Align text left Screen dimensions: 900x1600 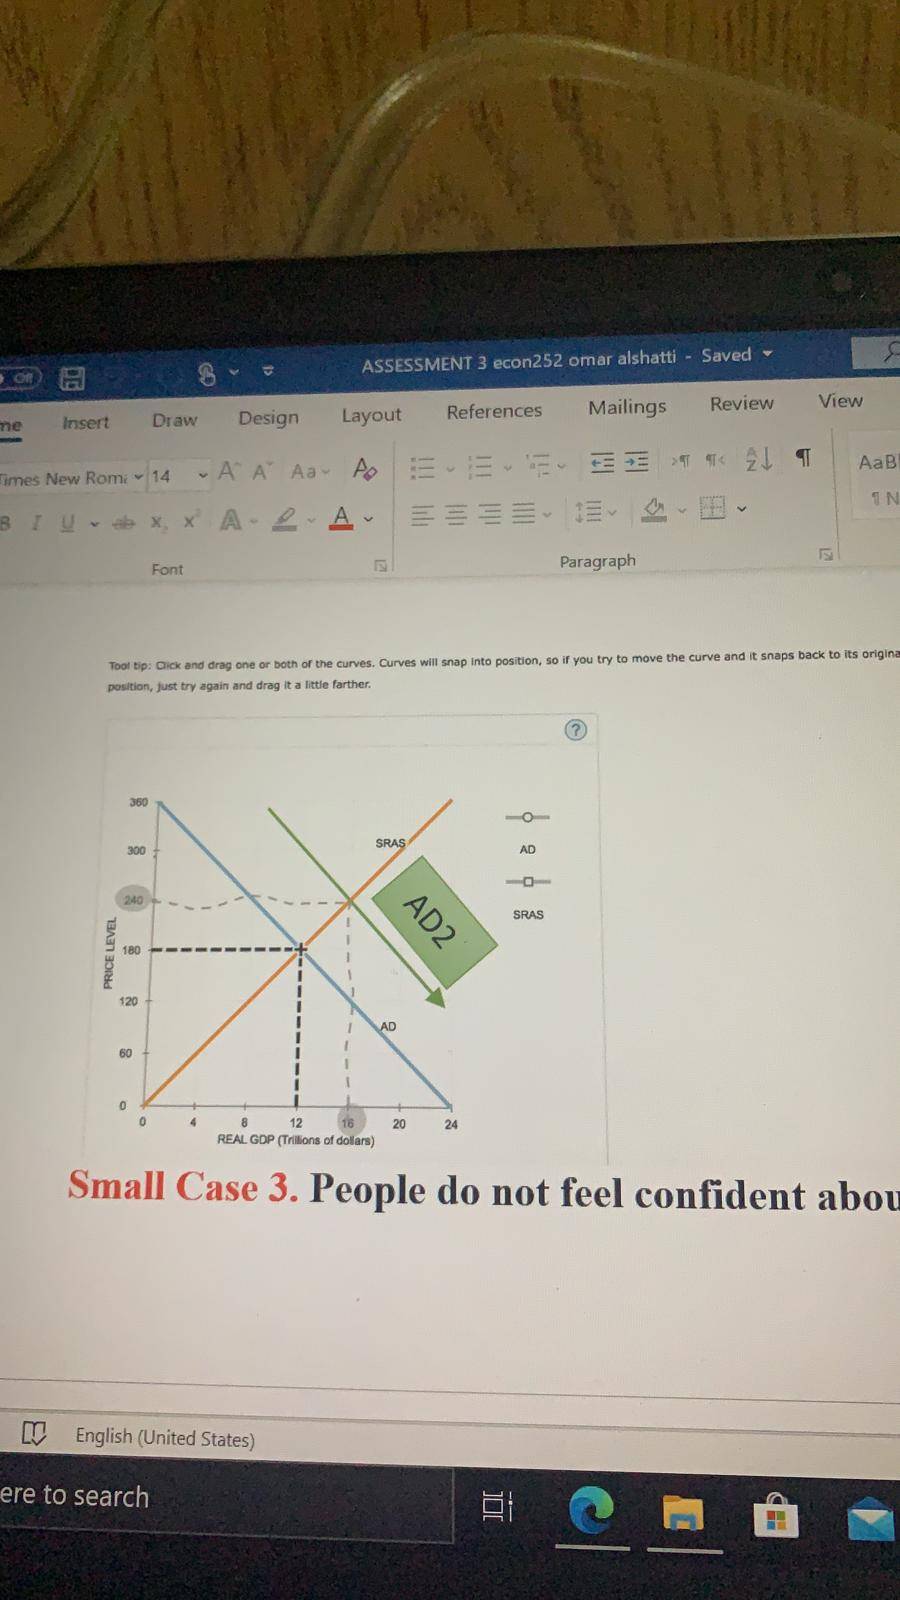pyautogui.click(x=423, y=516)
